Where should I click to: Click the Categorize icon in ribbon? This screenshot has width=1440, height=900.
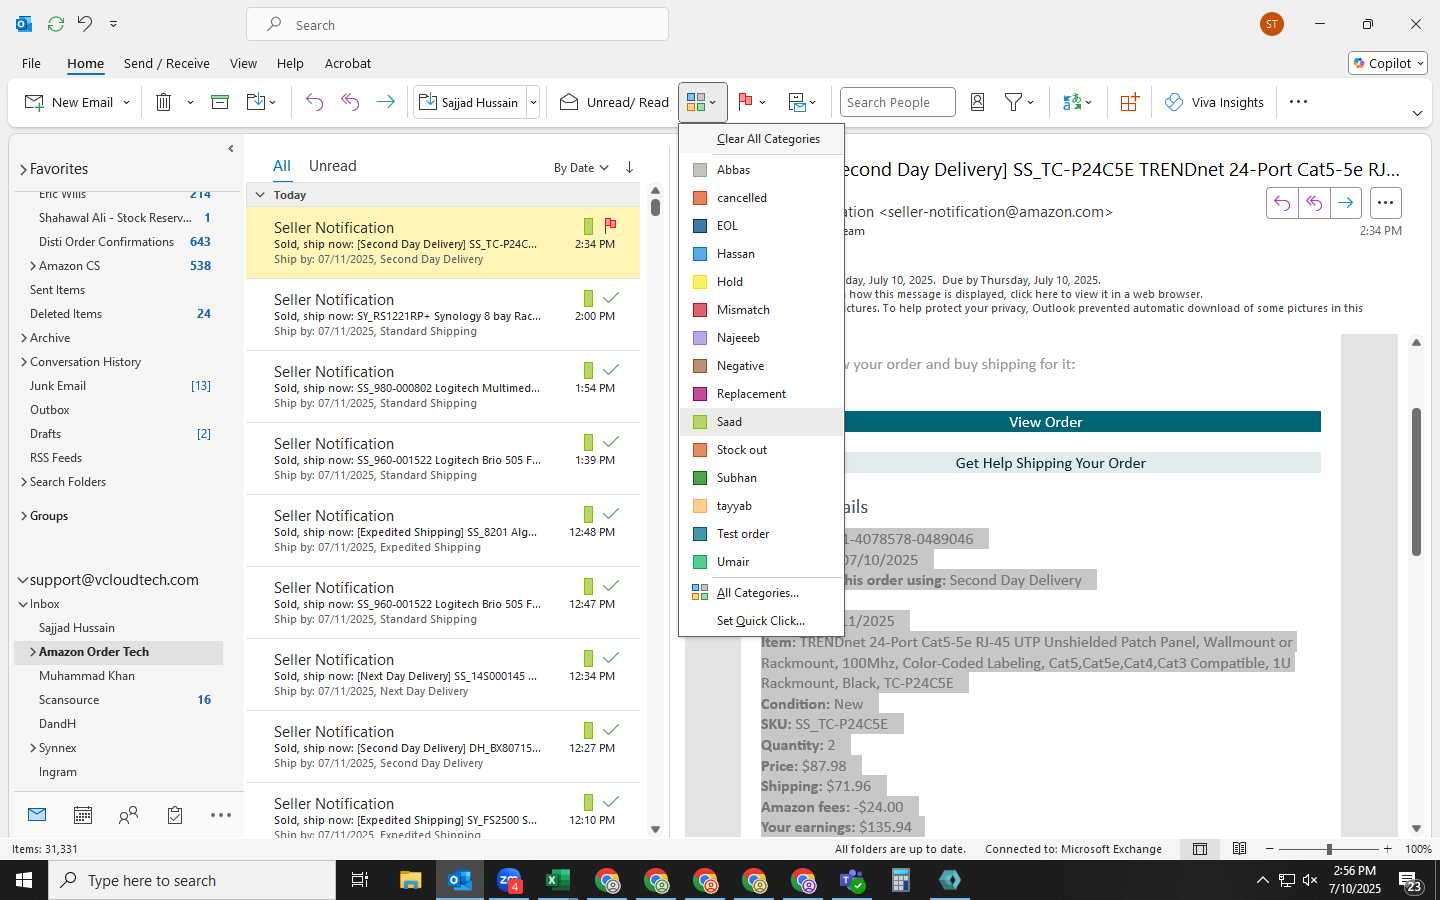[696, 102]
